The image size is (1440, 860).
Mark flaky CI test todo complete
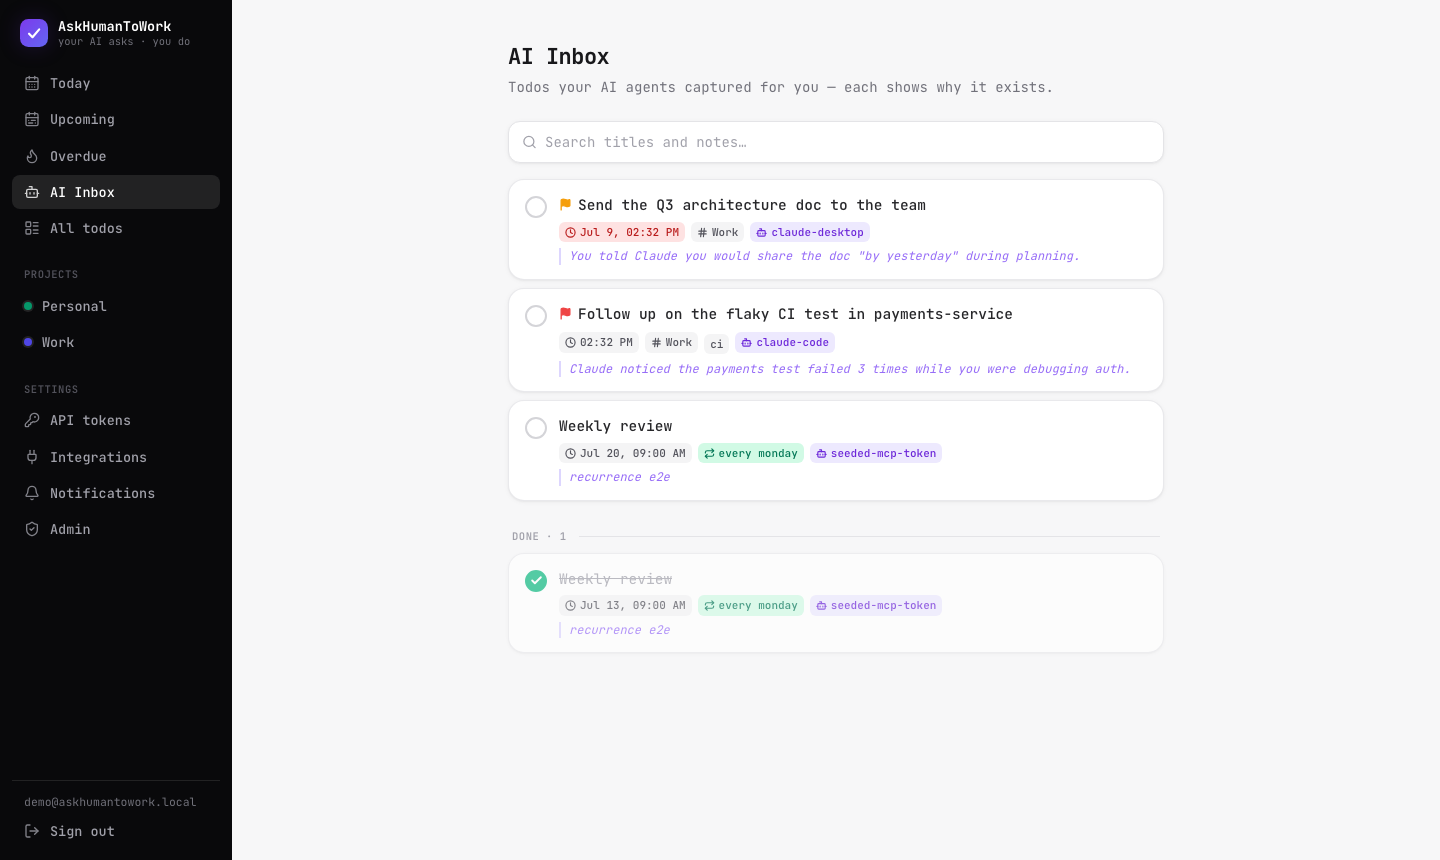tap(536, 316)
